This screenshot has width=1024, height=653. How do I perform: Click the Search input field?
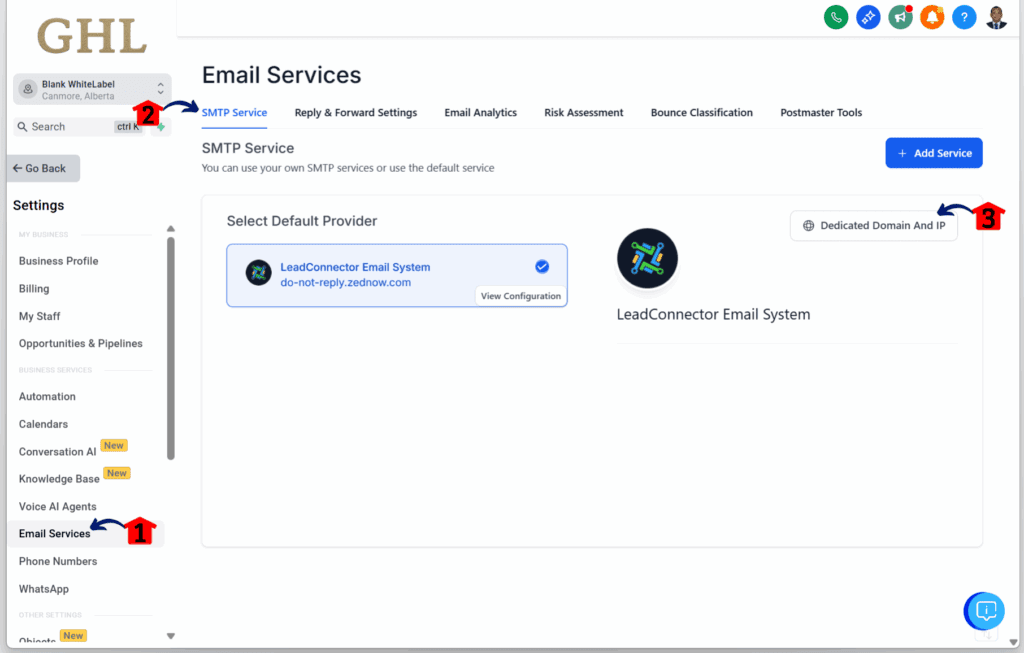(78, 127)
